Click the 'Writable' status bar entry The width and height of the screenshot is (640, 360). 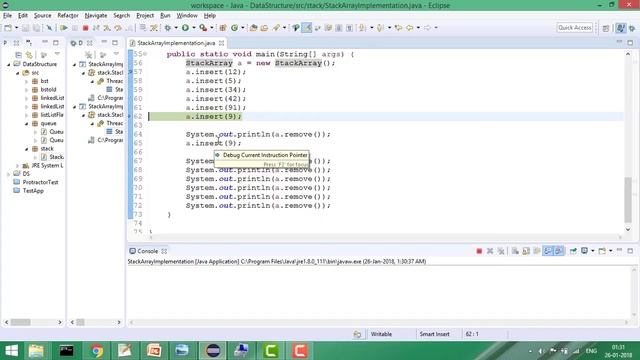click(381, 334)
